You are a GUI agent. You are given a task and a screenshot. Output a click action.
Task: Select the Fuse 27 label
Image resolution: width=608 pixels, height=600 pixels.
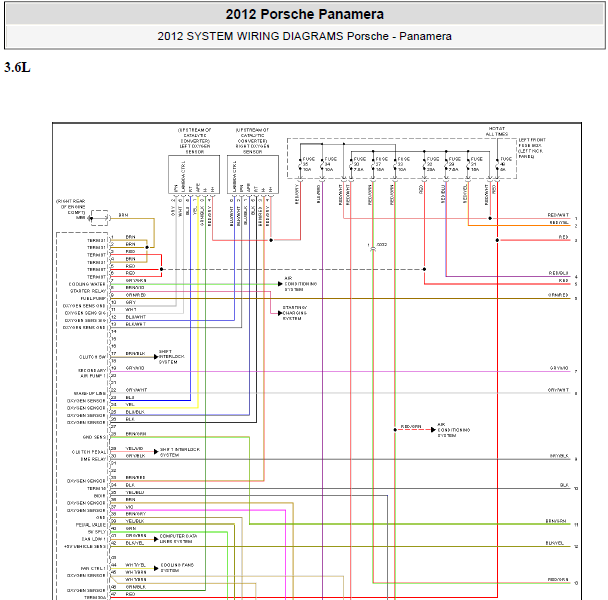pyautogui.click(x=382, y=164)
